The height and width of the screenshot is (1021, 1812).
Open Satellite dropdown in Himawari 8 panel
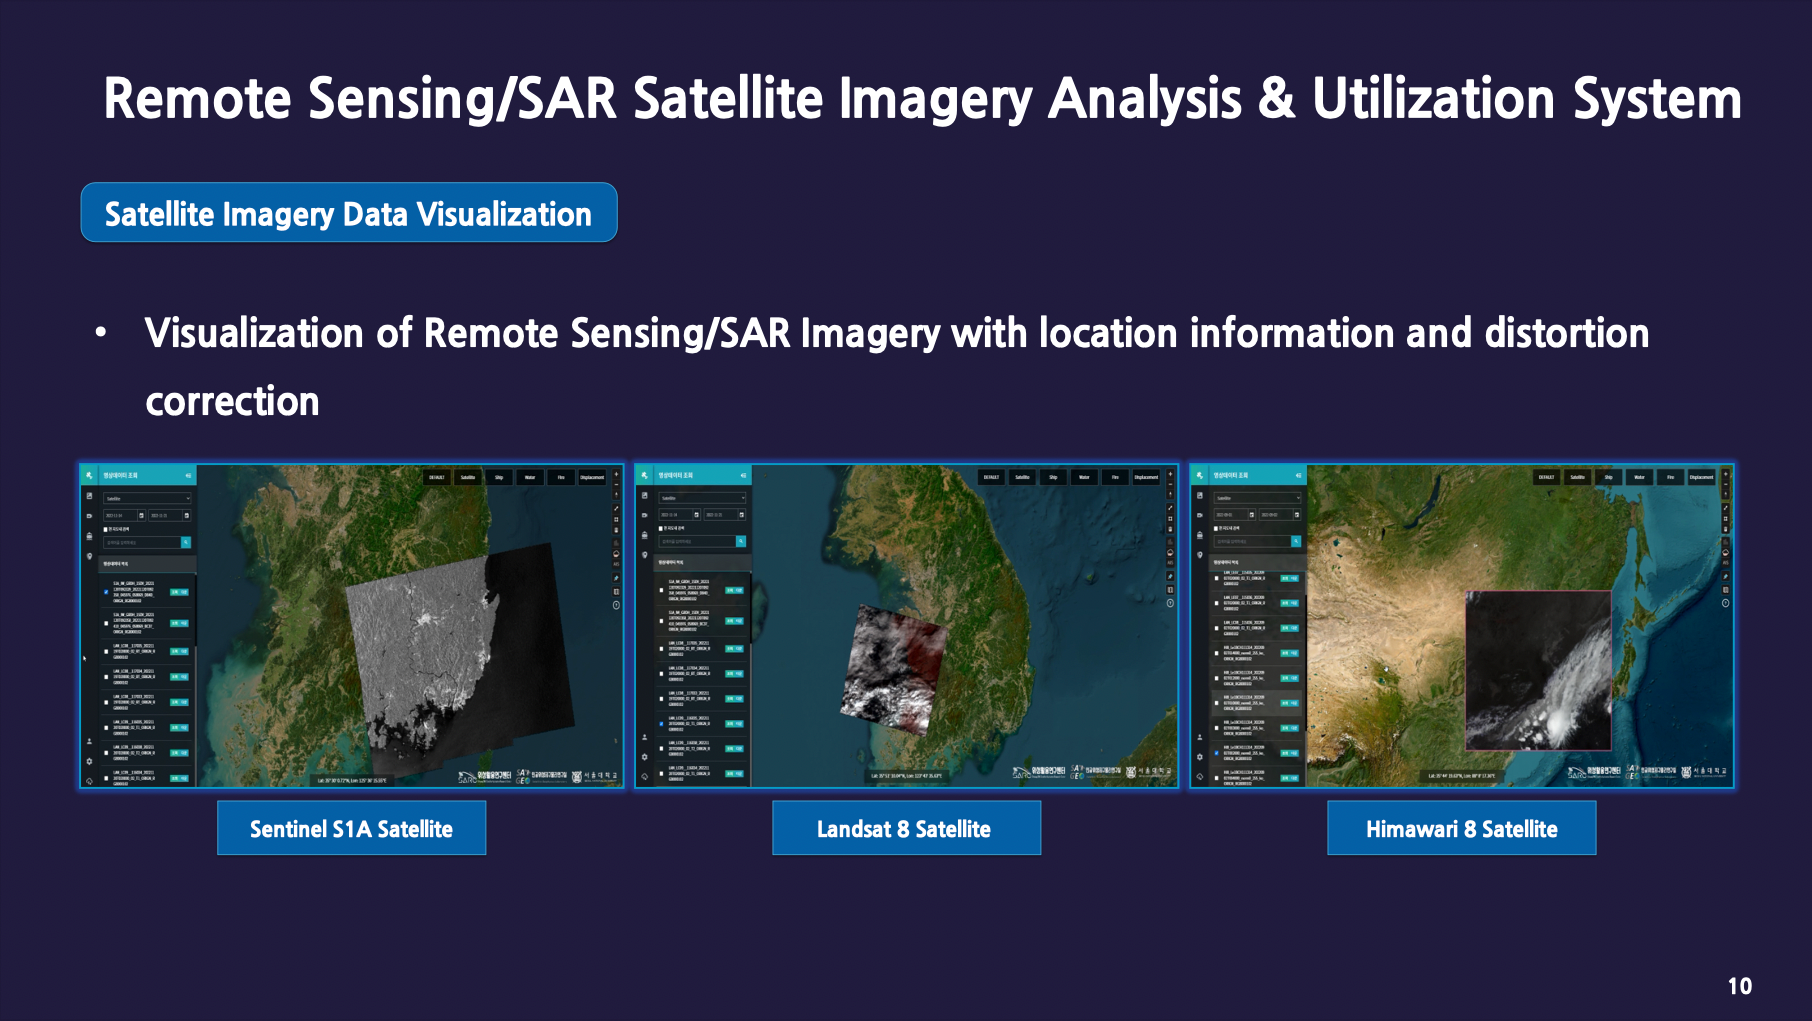click(1257, 498)
